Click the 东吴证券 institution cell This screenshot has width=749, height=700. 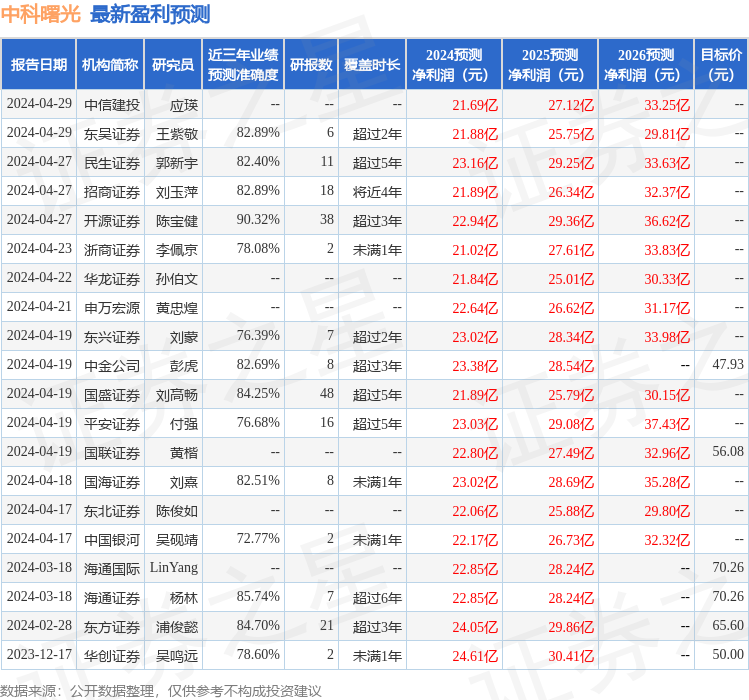112,134
